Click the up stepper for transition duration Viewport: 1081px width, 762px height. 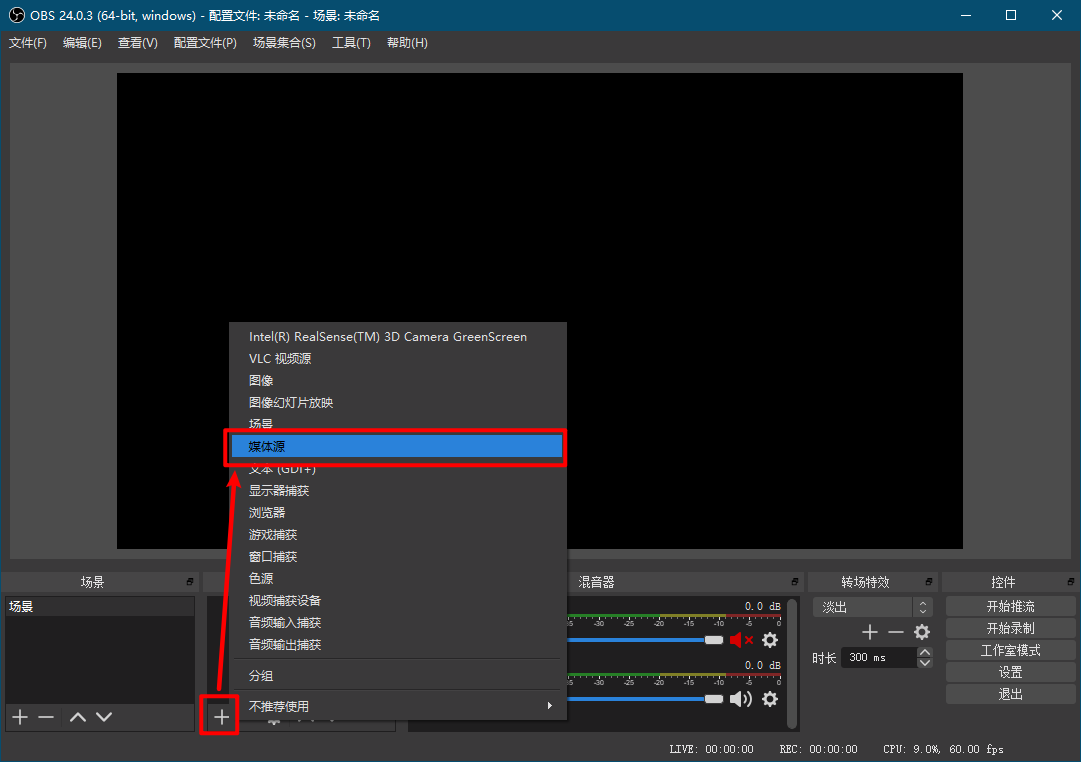pos(923,651)
